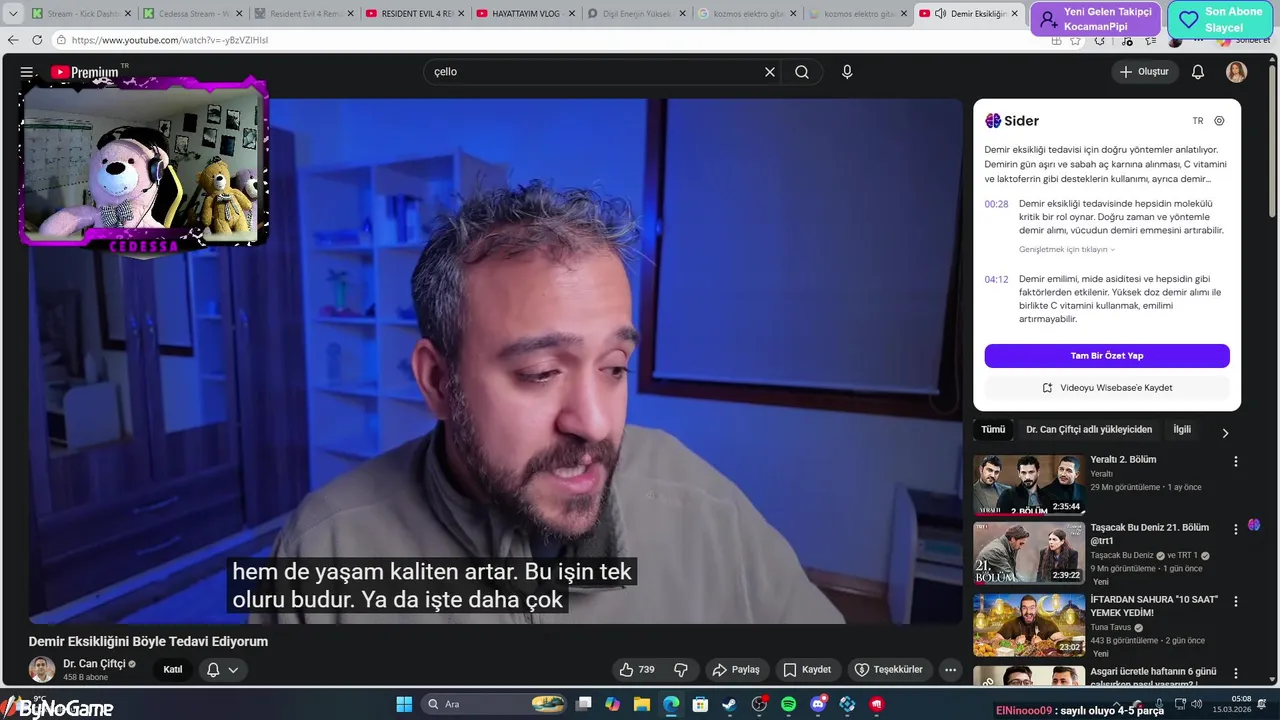This screenshot has width=1280, height=720.
Task: Open Task View on taskbar
Action: point(584,704)
